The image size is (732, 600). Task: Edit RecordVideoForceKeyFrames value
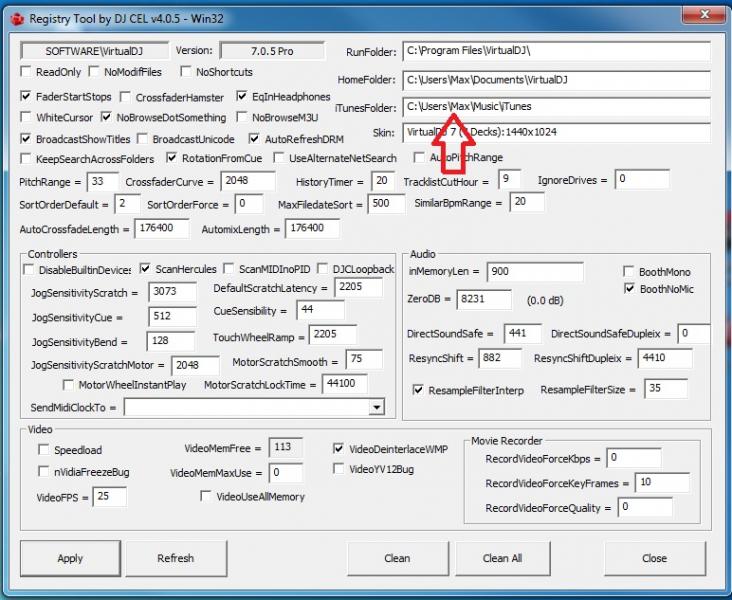pyautogui.click(x=662, y=483)
